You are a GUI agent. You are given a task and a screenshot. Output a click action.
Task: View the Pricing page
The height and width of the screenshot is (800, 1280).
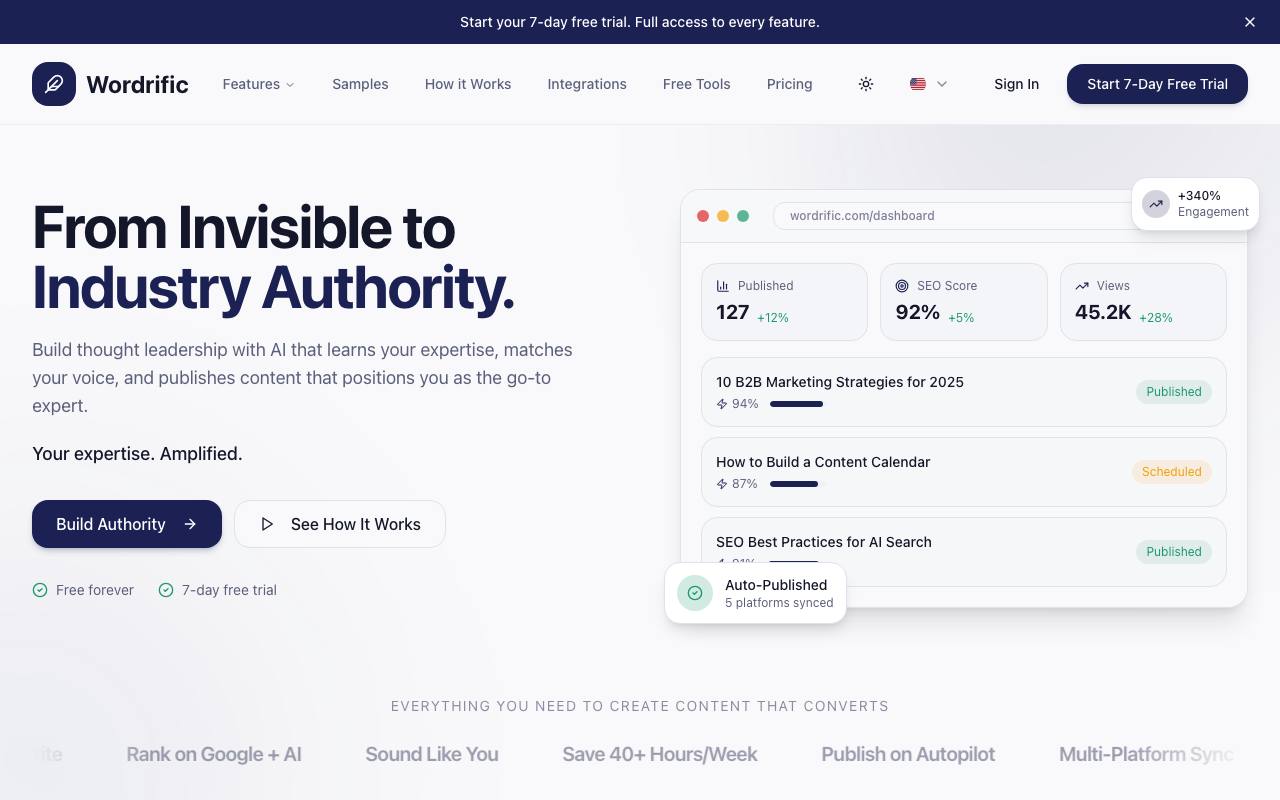pos(790,84)
